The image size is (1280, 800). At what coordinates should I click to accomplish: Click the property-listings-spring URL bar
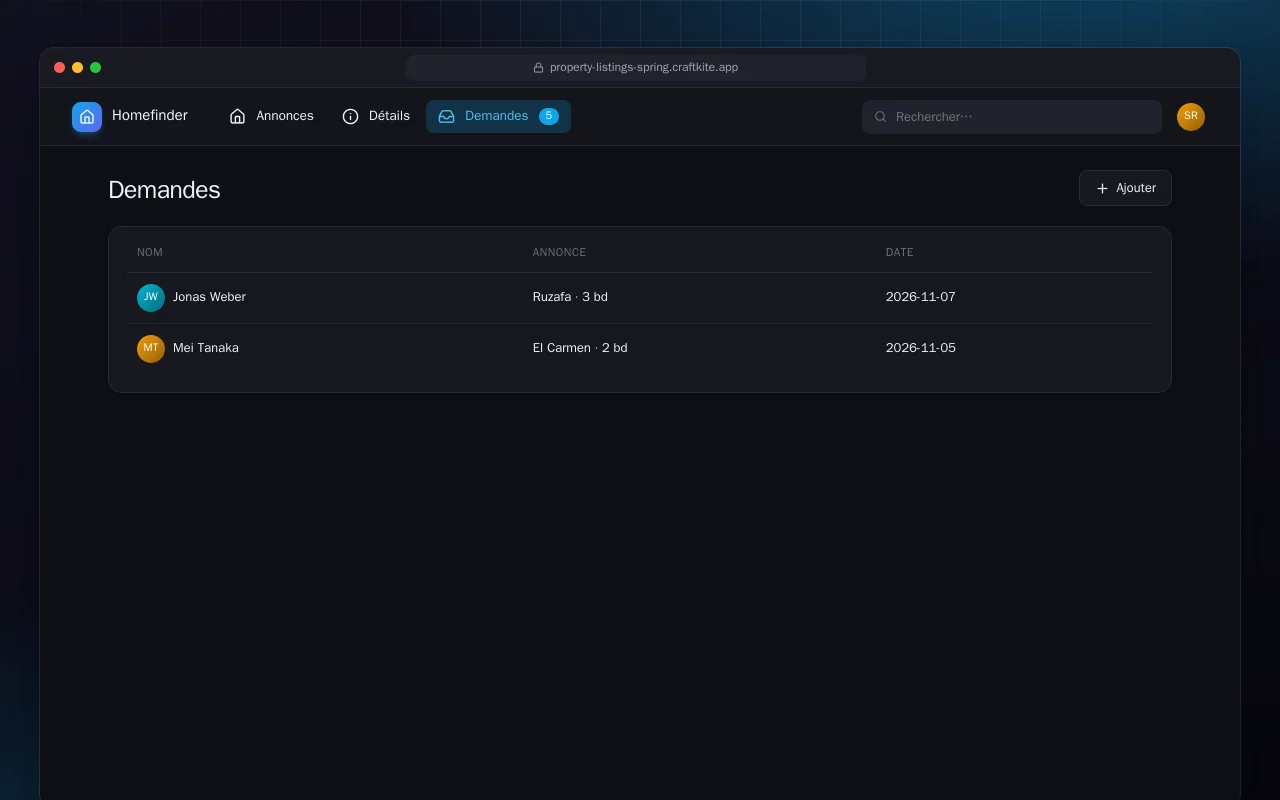pyautogui.click(x=636, y=68)
